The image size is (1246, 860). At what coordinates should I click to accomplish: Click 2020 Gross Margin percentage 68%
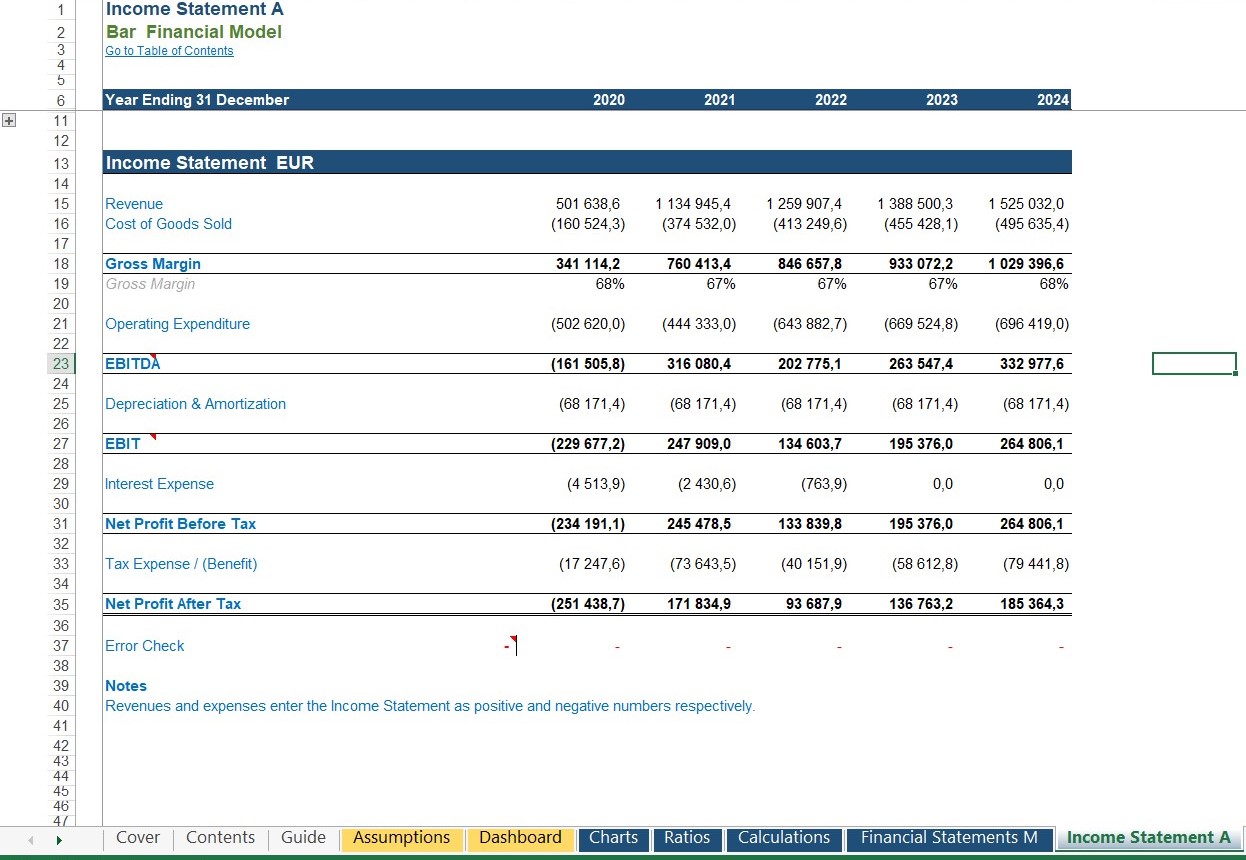tap(610, 284)
